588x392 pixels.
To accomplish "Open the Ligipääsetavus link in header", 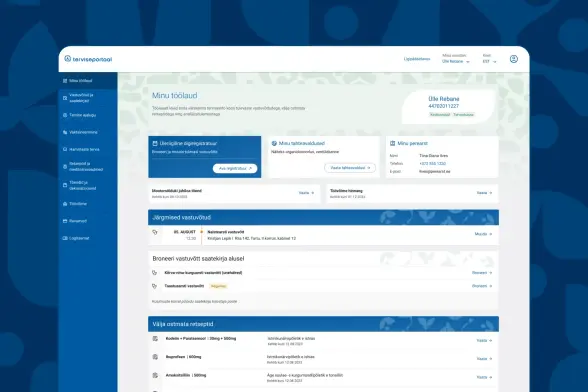I will click(x=417, y=59).
